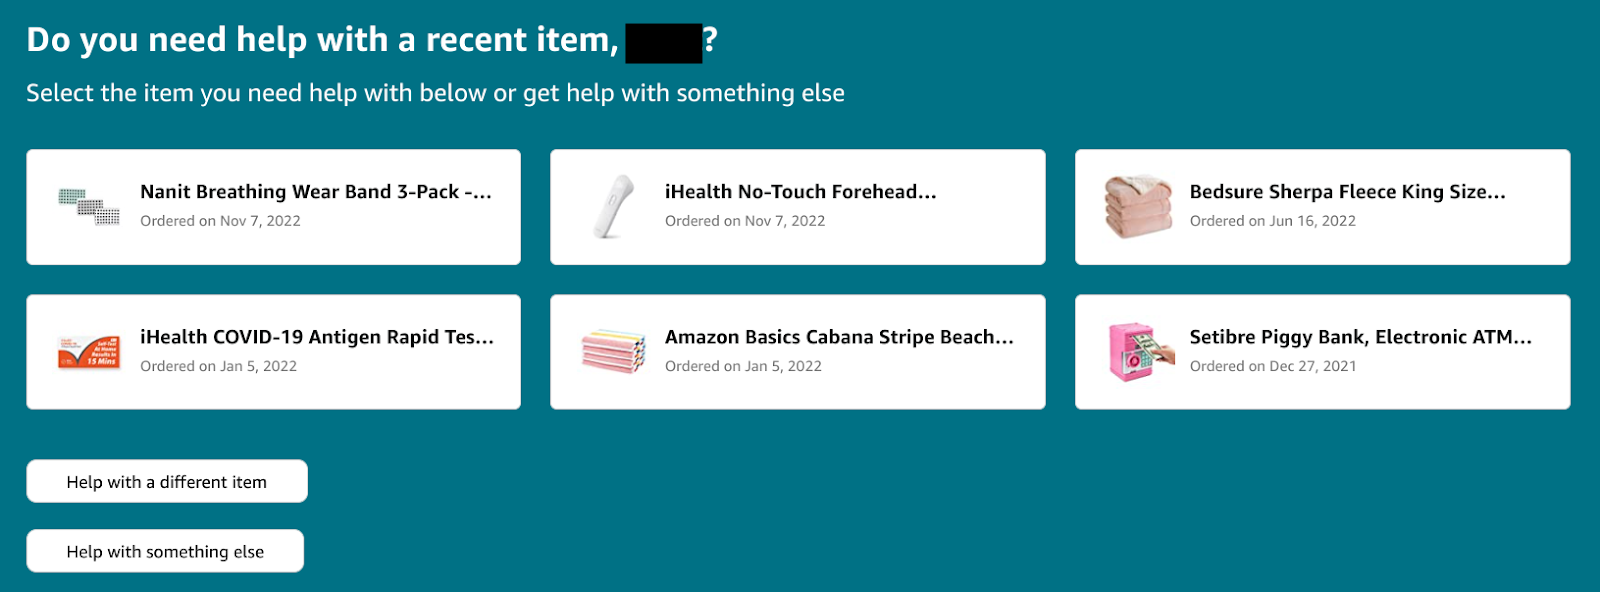Select the Amazon Basics Cabana Stripe Beach item

point(797,351)
